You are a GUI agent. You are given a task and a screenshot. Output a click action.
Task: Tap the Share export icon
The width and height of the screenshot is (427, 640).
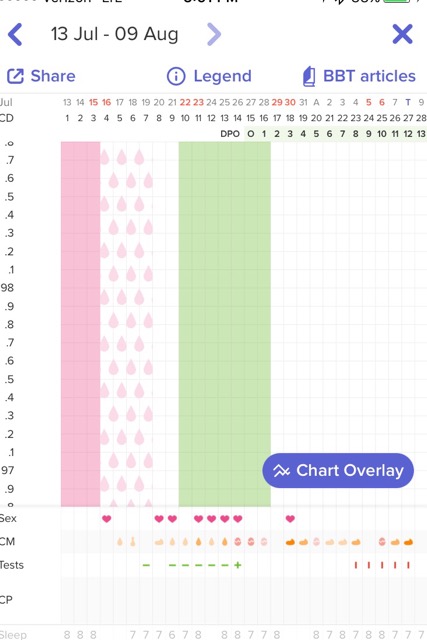click(15, 76)
